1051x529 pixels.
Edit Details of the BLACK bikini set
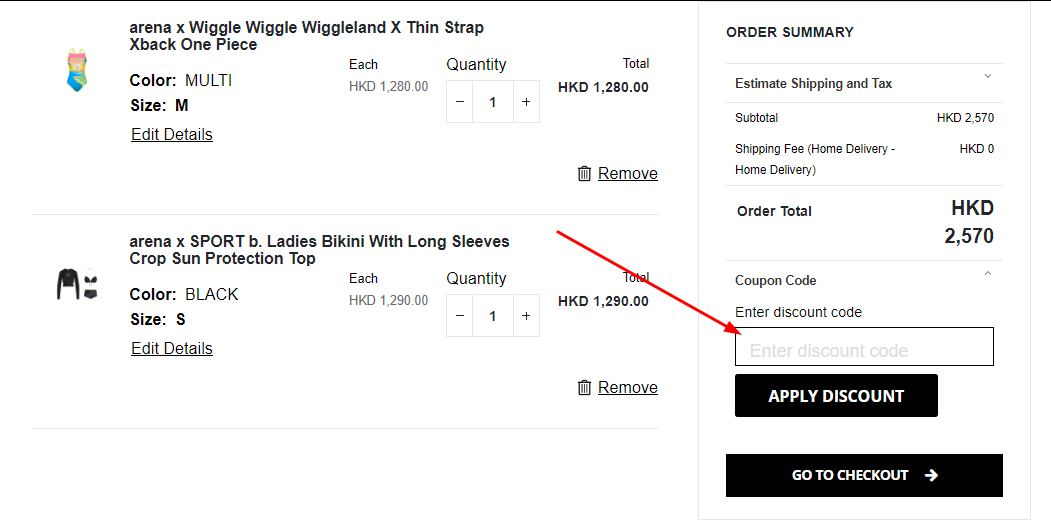[x=172, y=348]
